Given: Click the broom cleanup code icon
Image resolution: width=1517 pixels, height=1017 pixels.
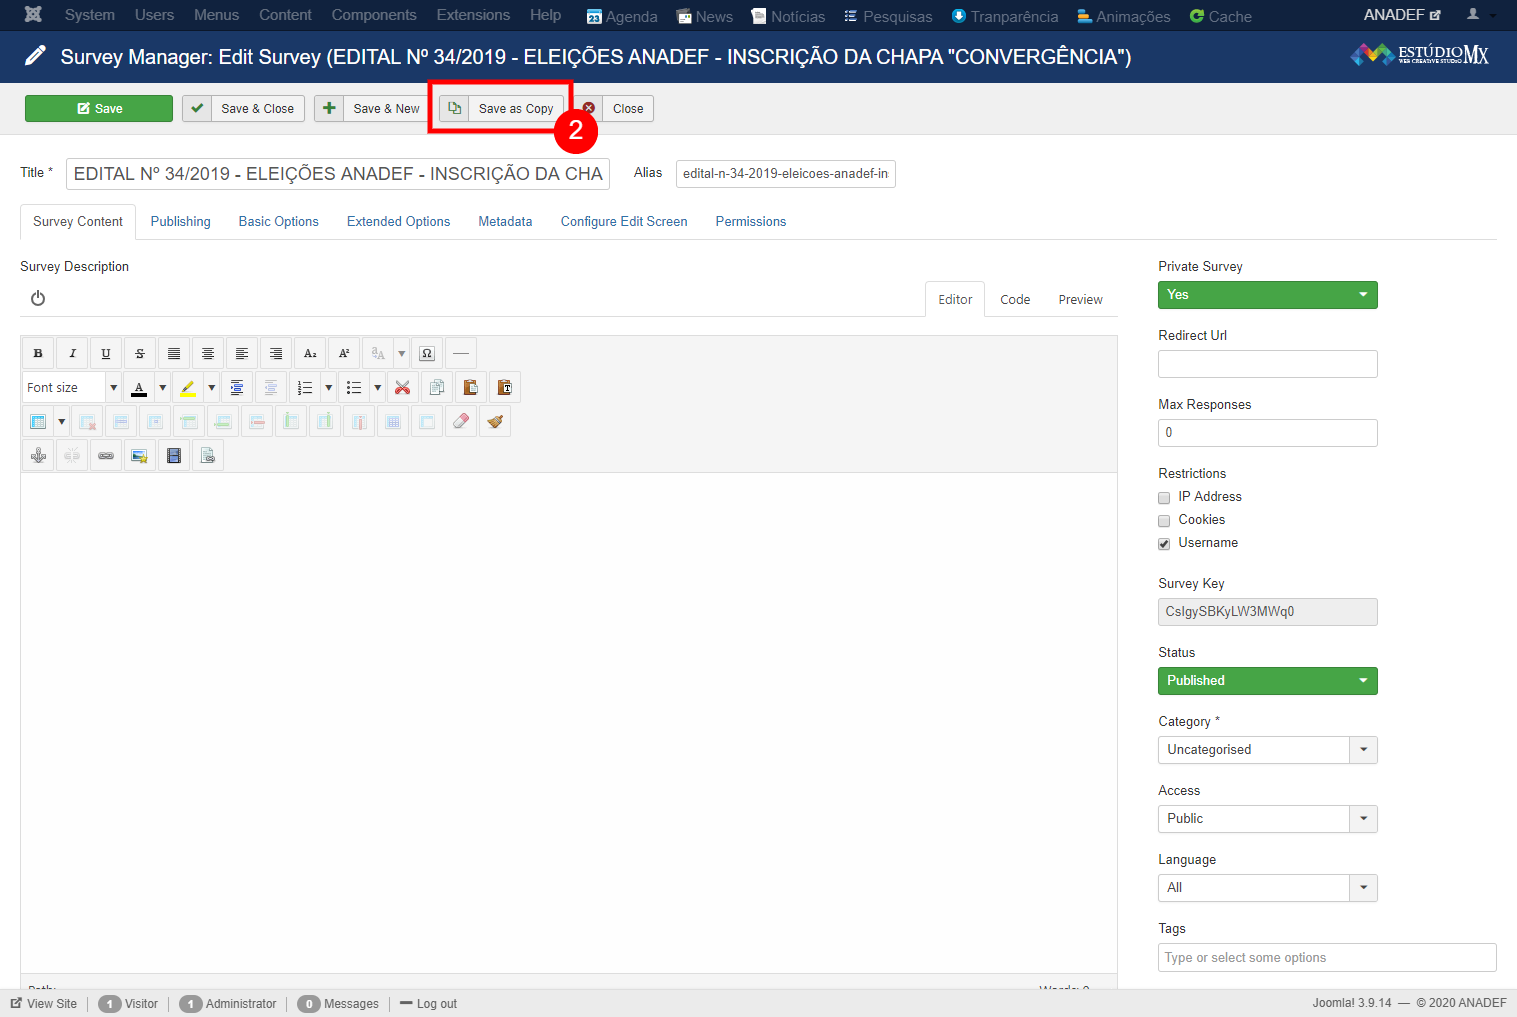Looking at the screenshot, I should click(495, 422).
